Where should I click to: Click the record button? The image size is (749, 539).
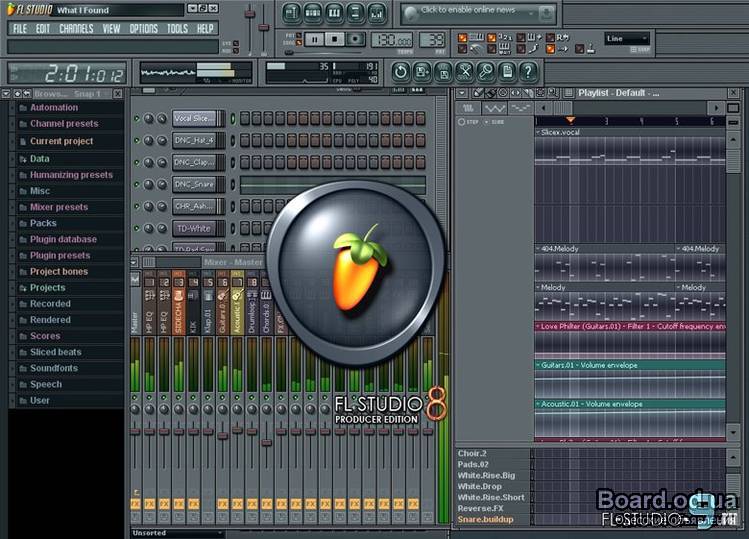click(355, 40)
